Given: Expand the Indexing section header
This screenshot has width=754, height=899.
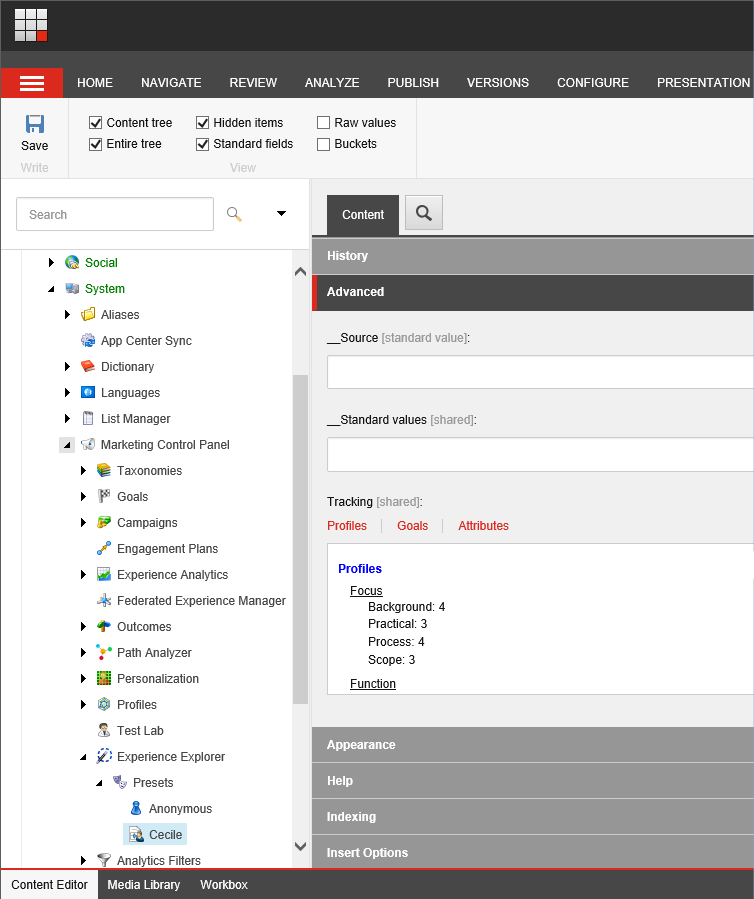Looking at the screenshot, I should [533, 816].
